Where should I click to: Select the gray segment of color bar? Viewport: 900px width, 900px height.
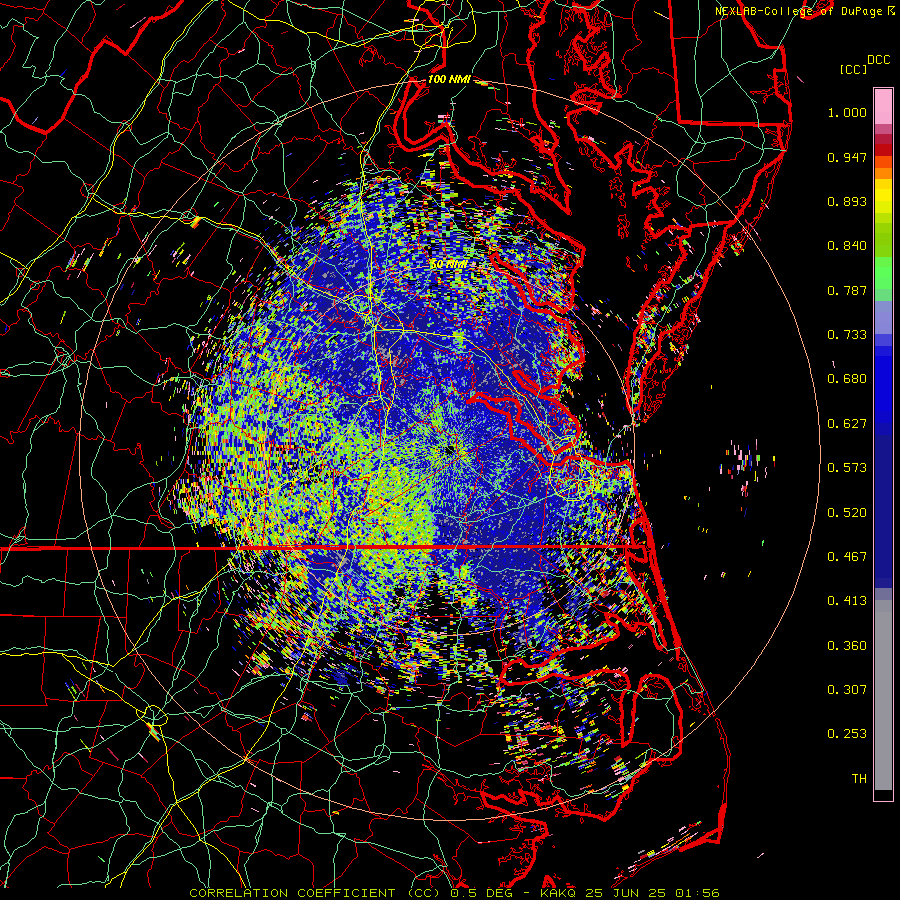point(883,695)
